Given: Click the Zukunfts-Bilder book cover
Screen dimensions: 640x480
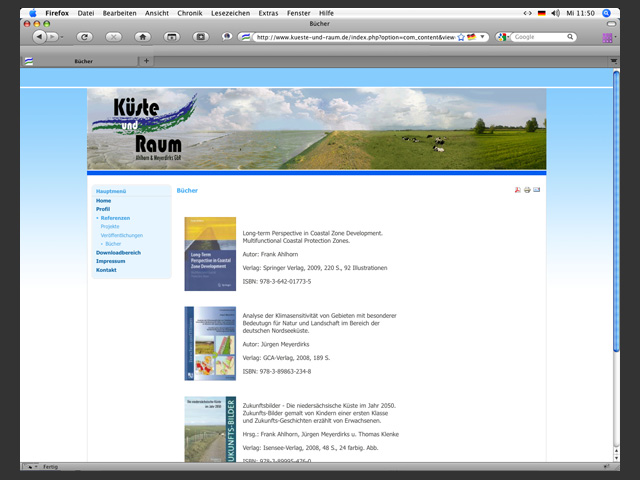Looking at the screenshot, I should (210, 429).
